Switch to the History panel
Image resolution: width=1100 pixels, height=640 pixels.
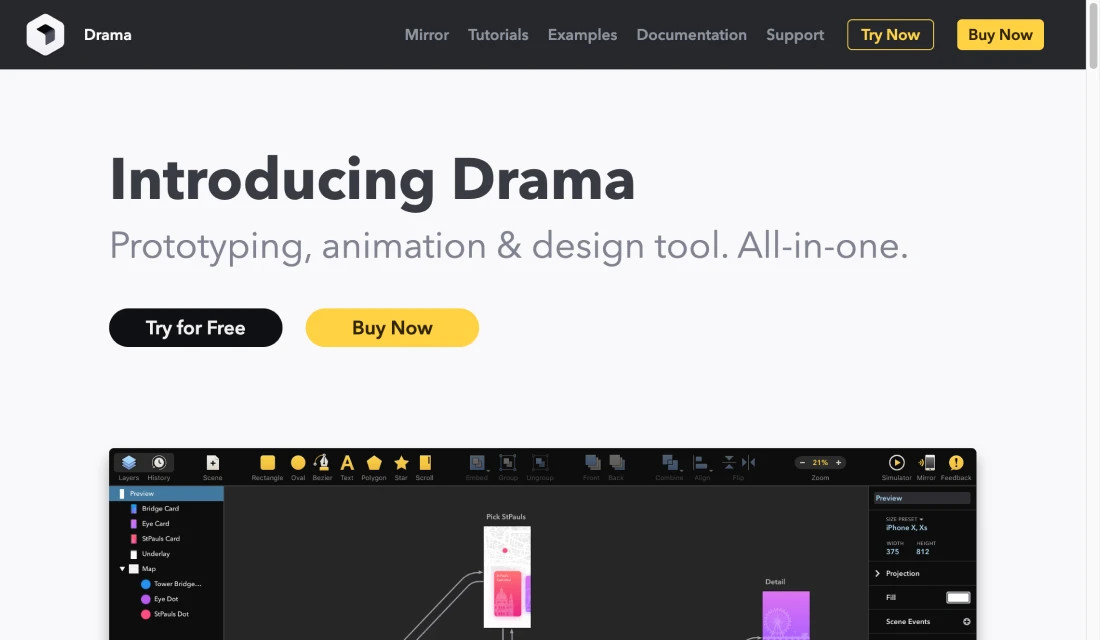pyautogui.click(x=158, y=463)
